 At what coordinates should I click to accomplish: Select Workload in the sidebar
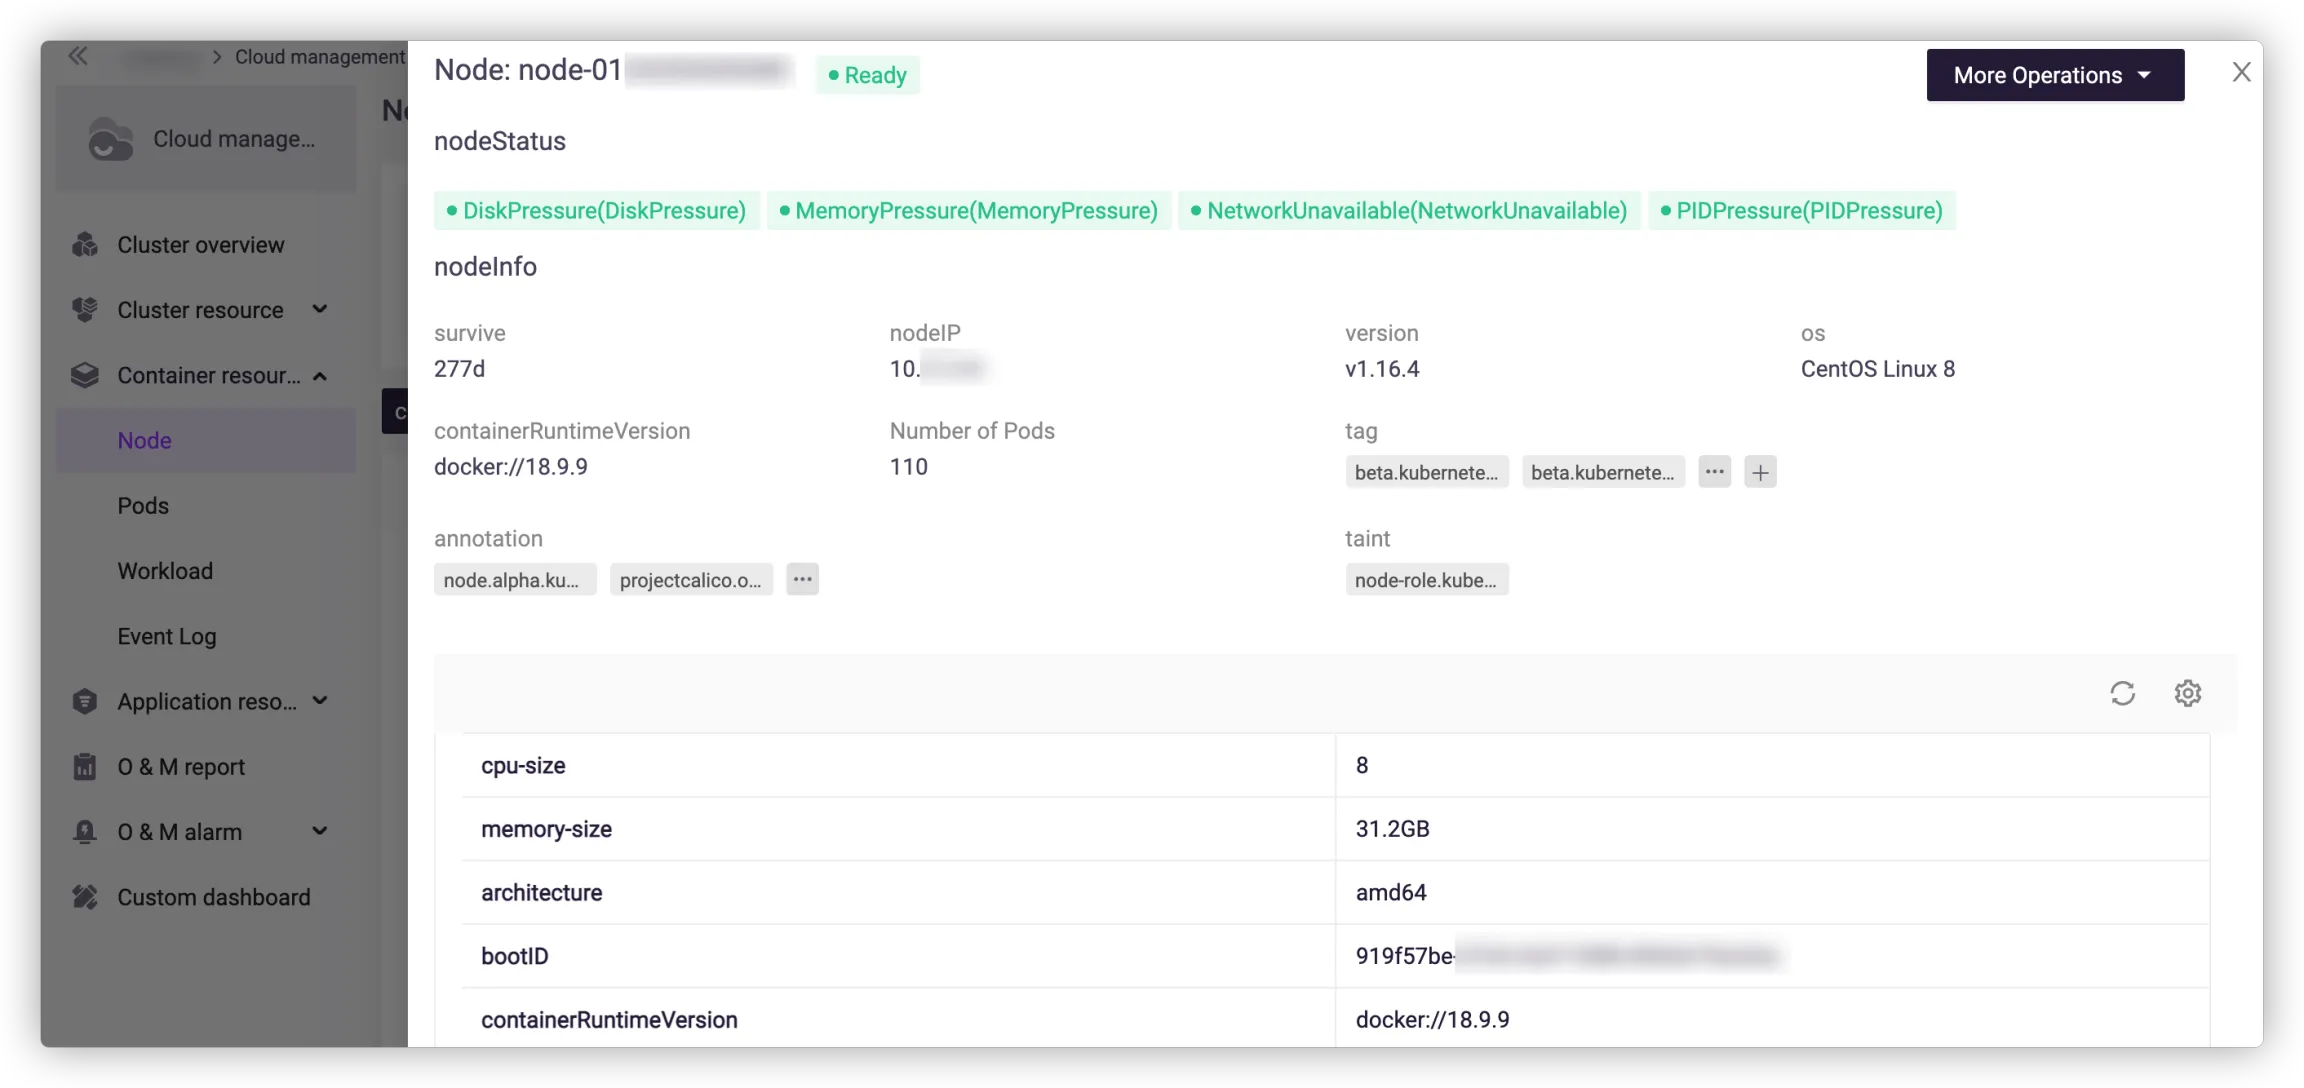coord(165,571)
